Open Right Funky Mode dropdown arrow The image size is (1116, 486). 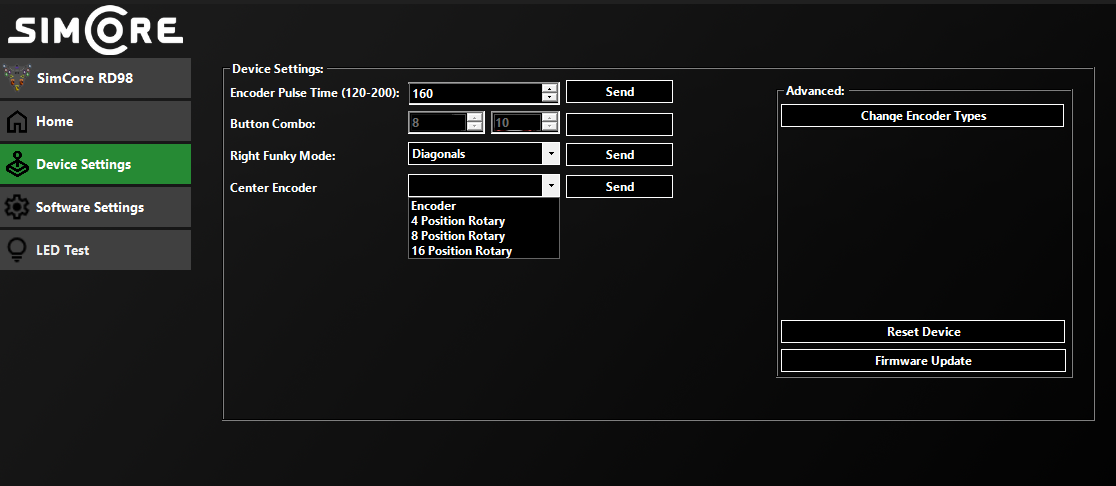click(550, 154)
